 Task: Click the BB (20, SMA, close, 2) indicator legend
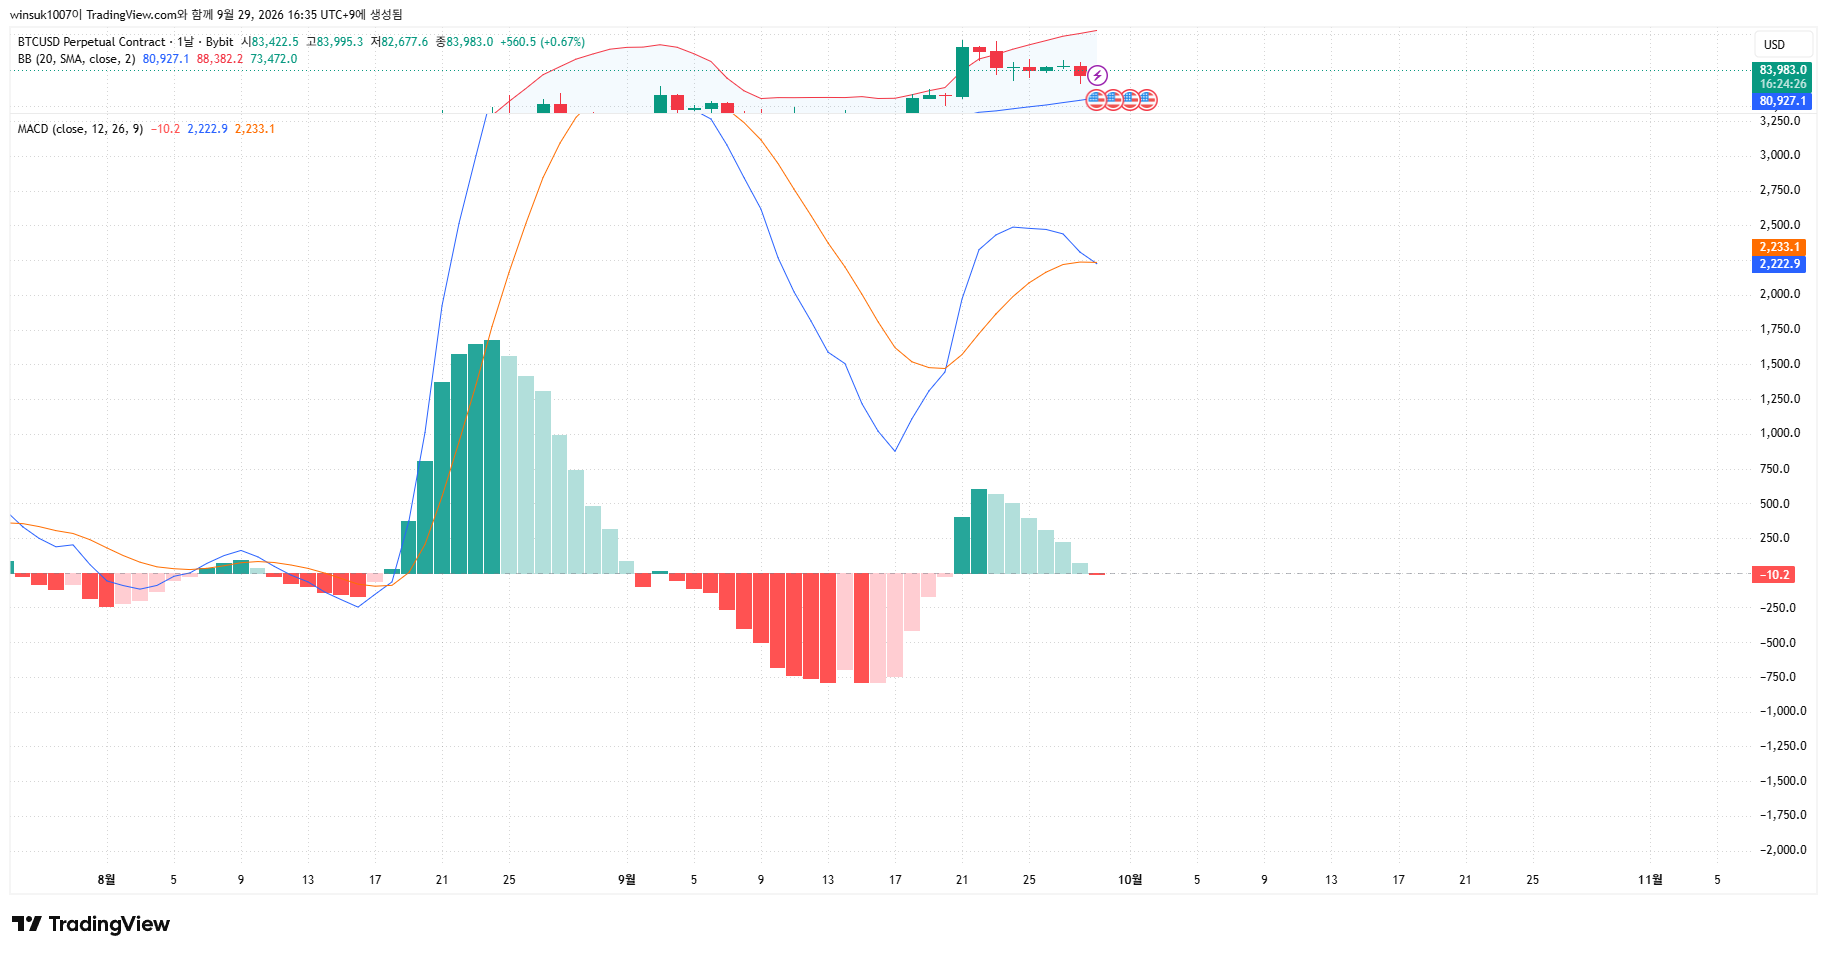[76, 59]
